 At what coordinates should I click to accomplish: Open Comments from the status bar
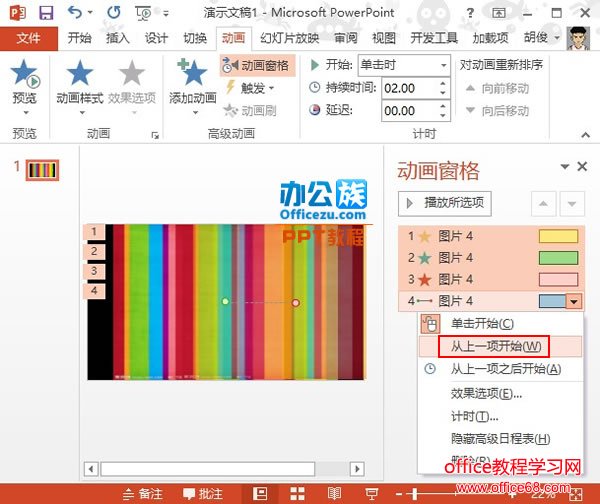coord(202,494)
